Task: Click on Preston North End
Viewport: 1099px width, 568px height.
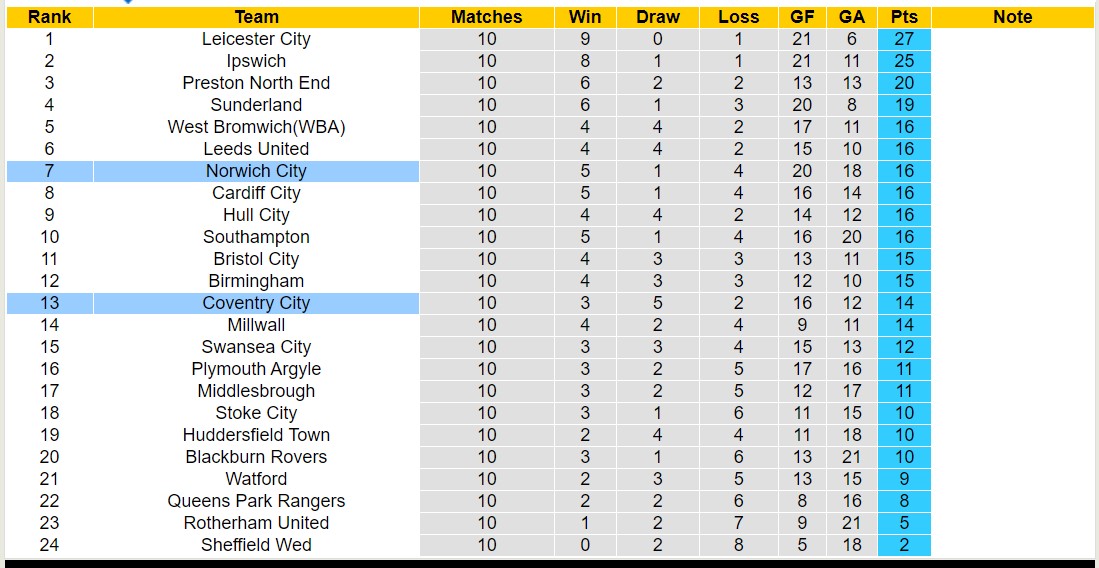Action: 256,83
